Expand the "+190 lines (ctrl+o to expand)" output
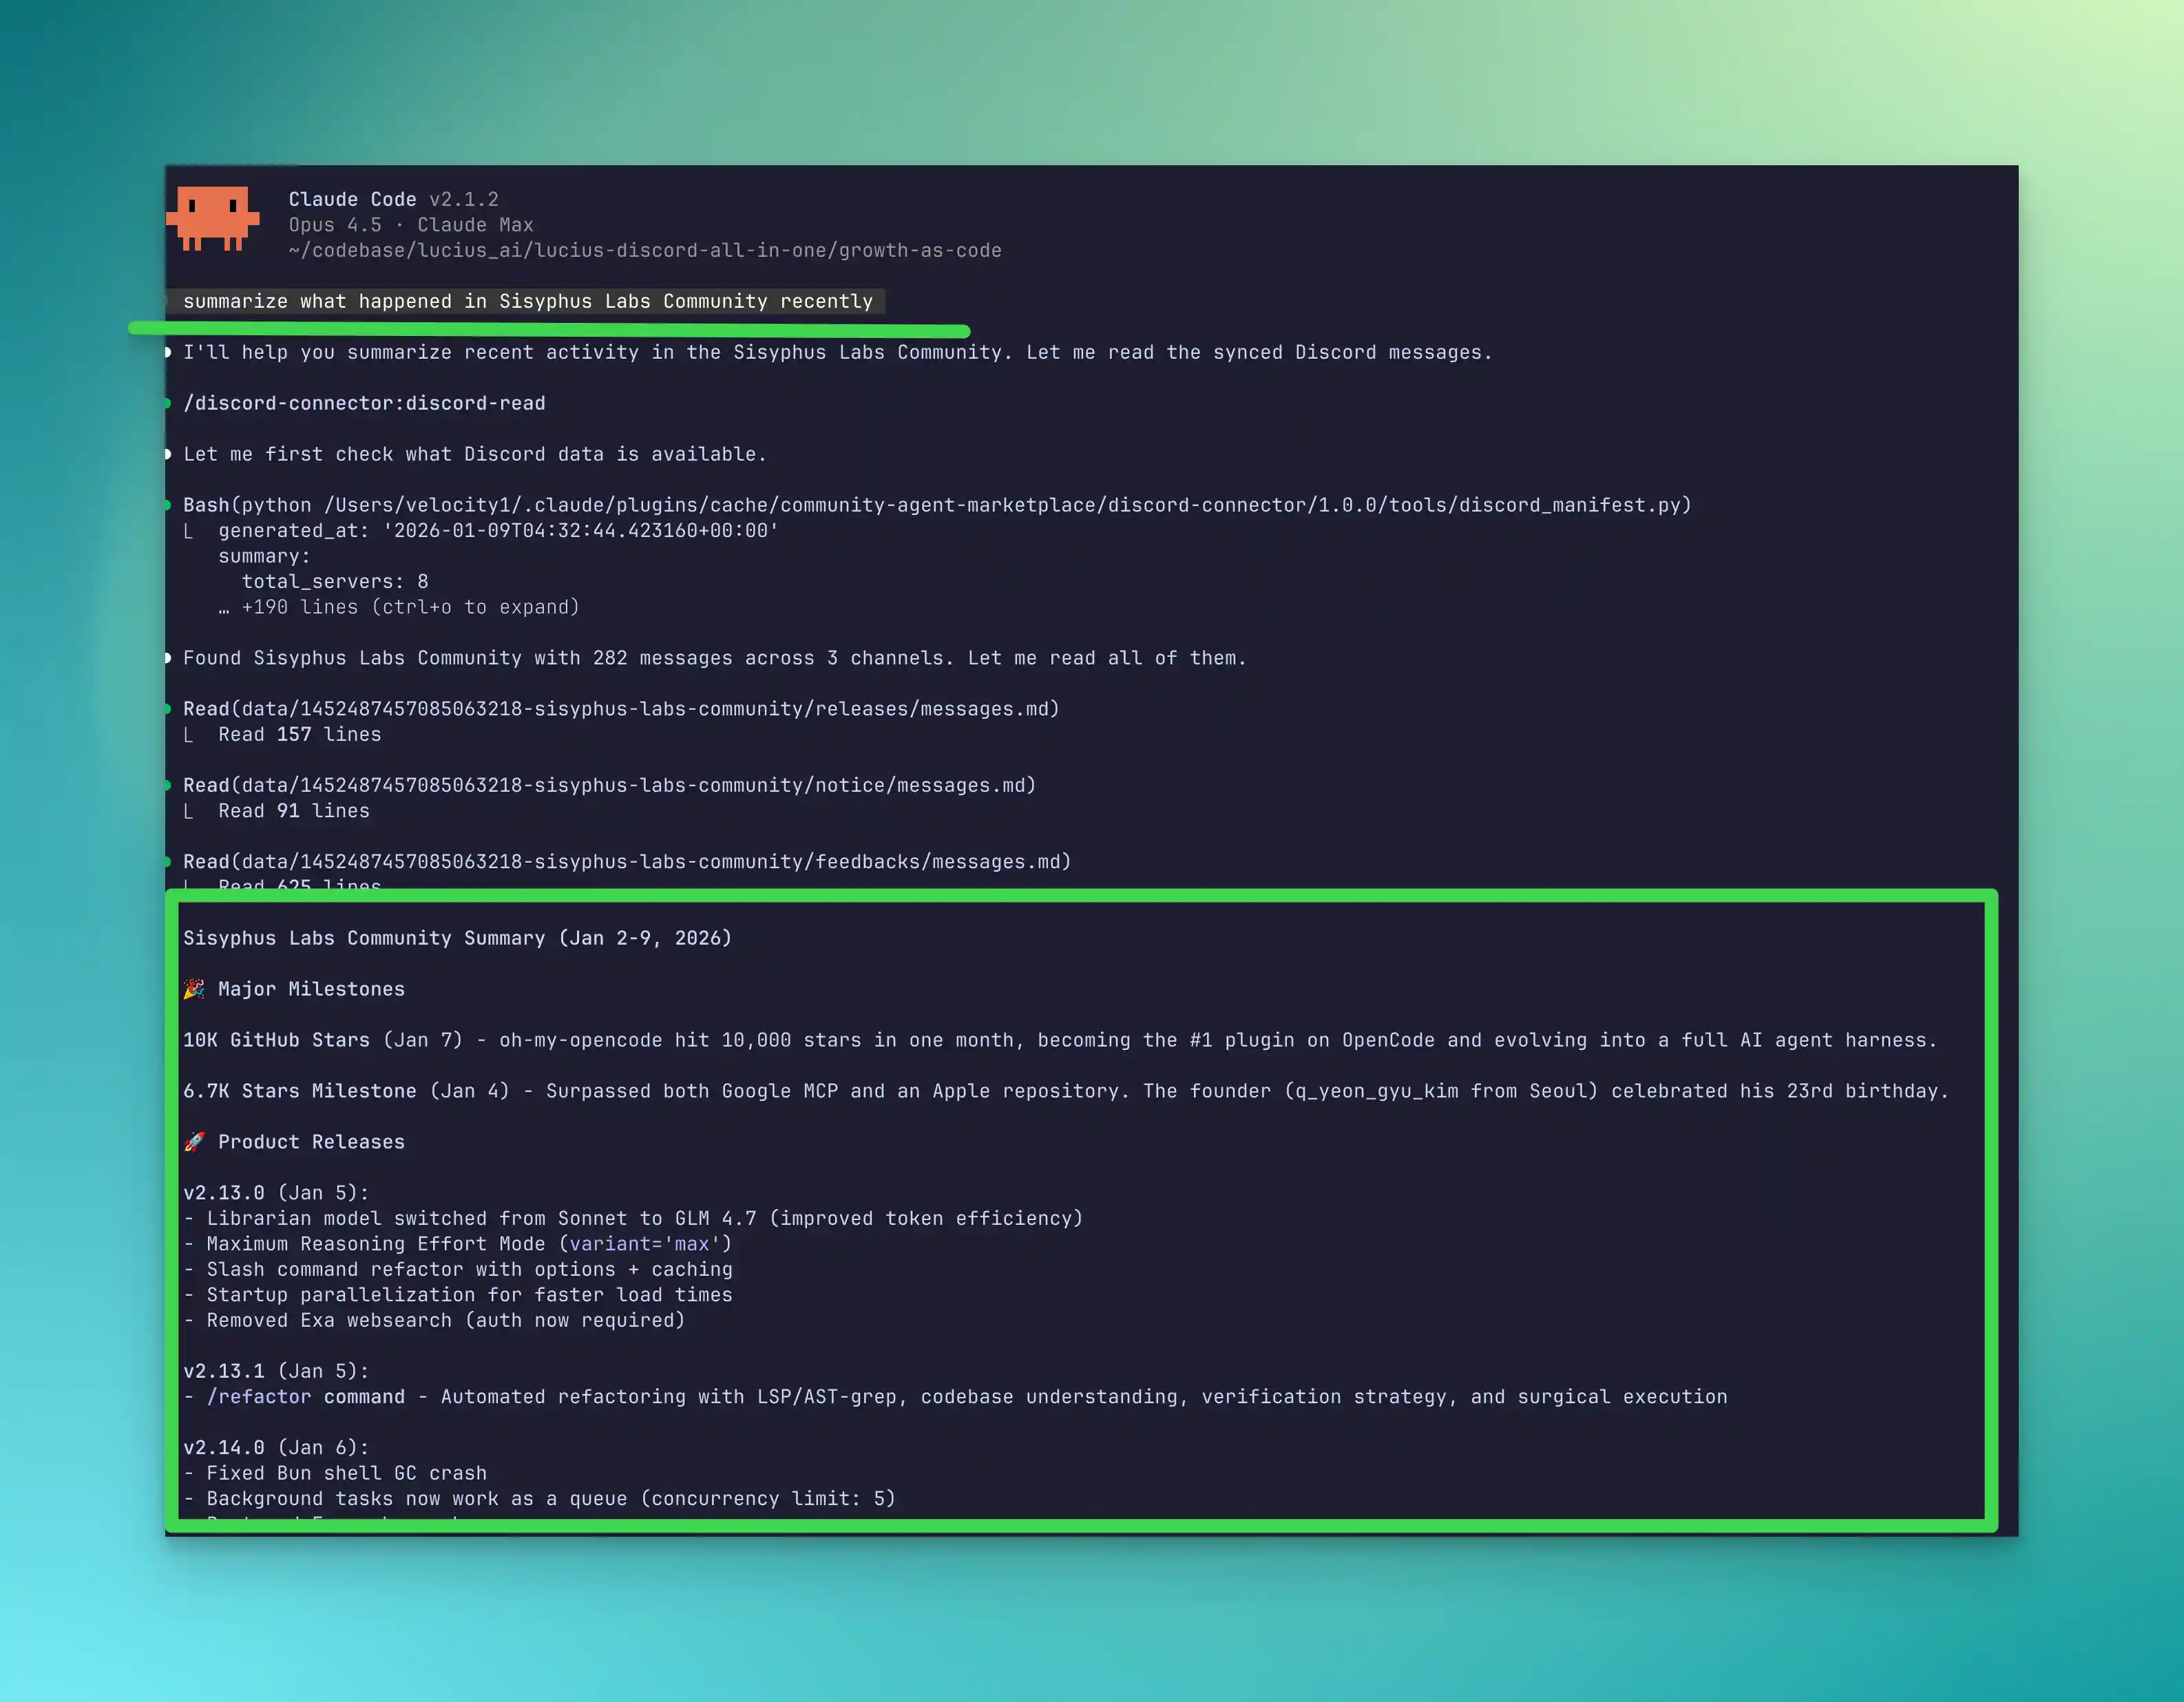2184x1702 pixels. click(410, 607)
